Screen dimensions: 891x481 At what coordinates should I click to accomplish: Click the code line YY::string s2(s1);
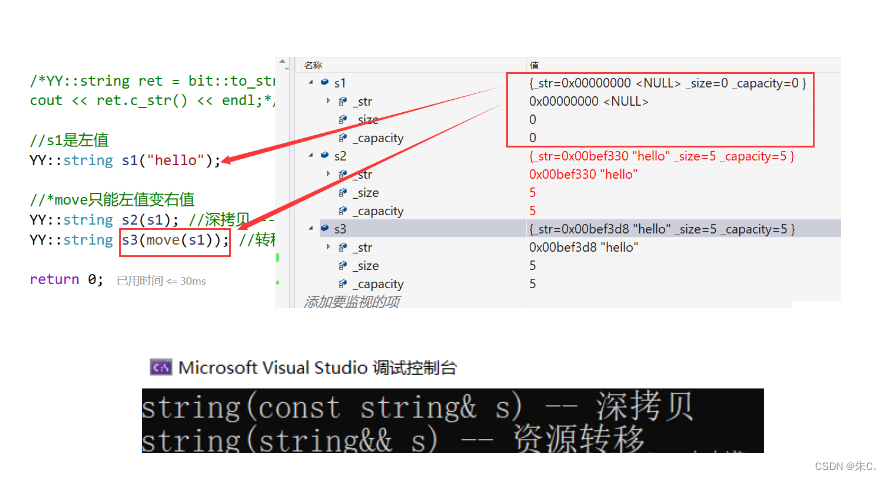click(x=104, y=219)
